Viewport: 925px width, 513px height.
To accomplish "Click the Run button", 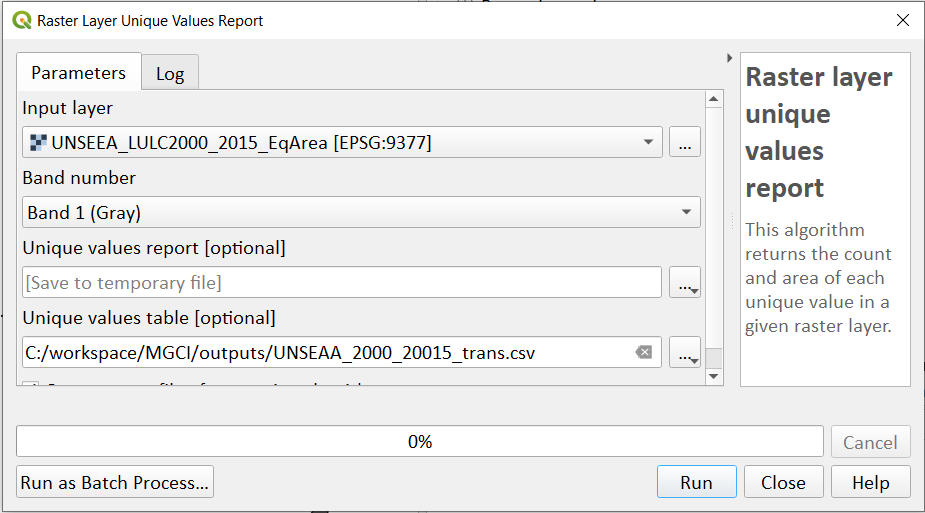I will 697,482.
